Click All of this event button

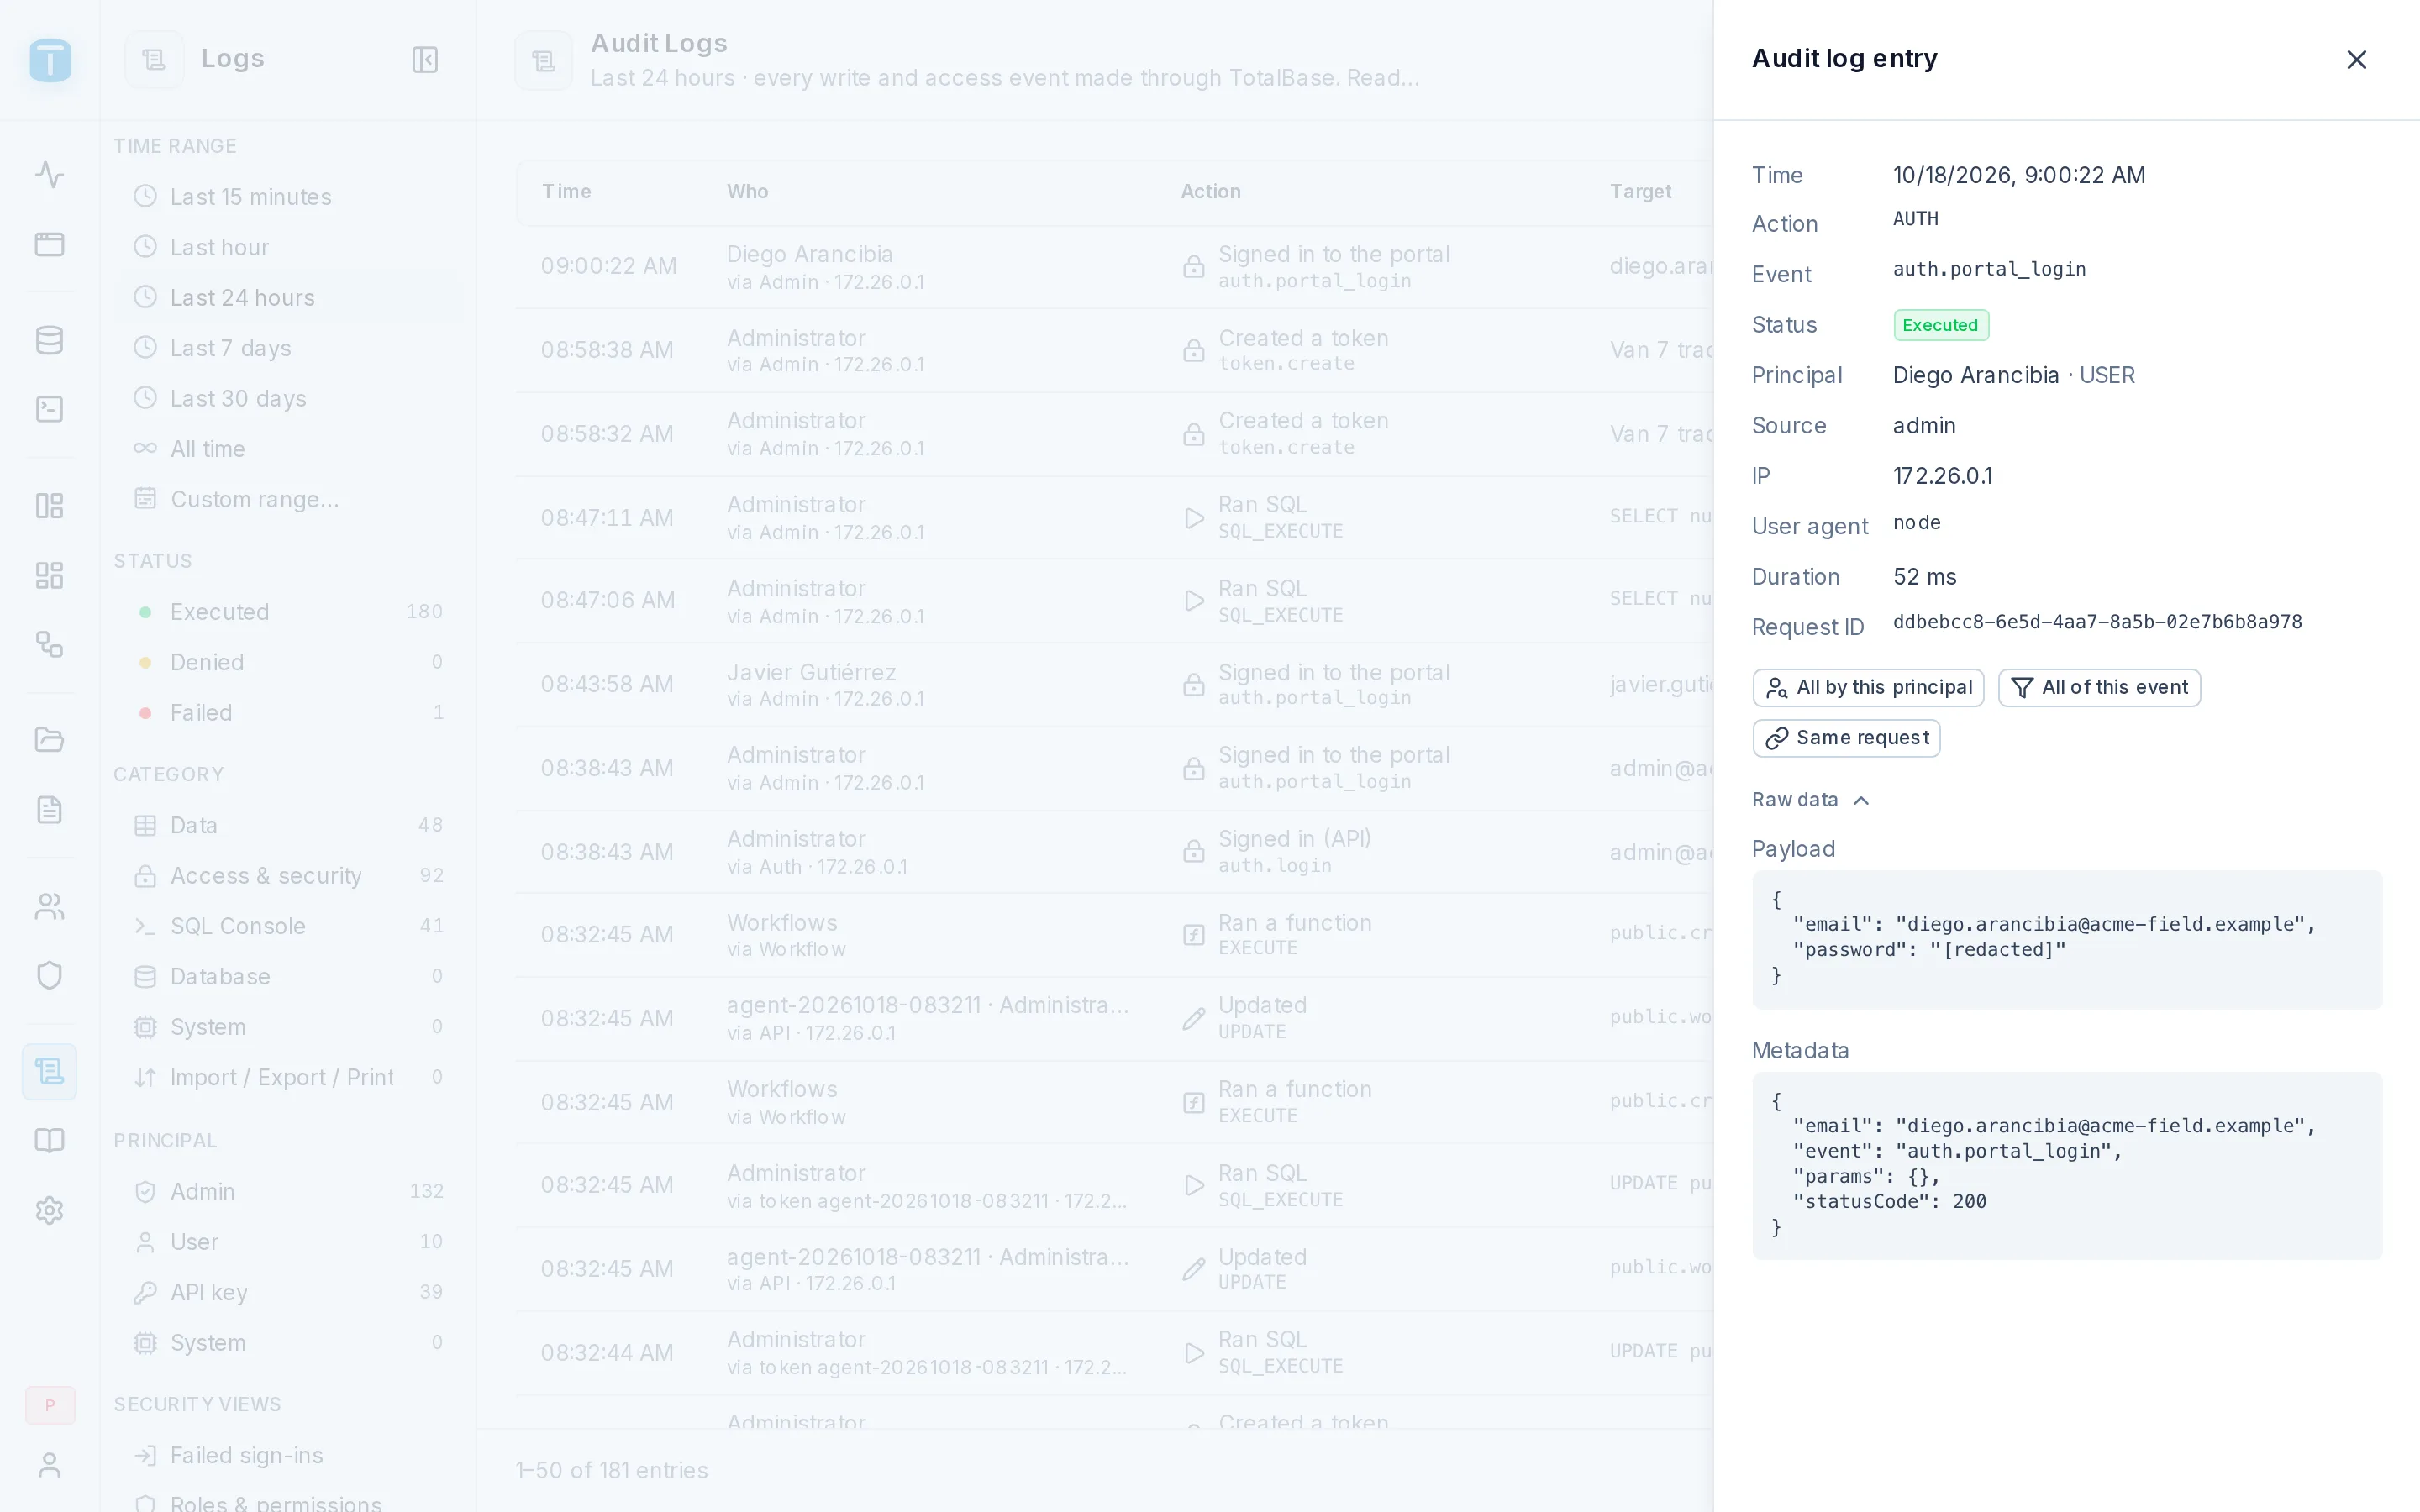point(2099,687)
